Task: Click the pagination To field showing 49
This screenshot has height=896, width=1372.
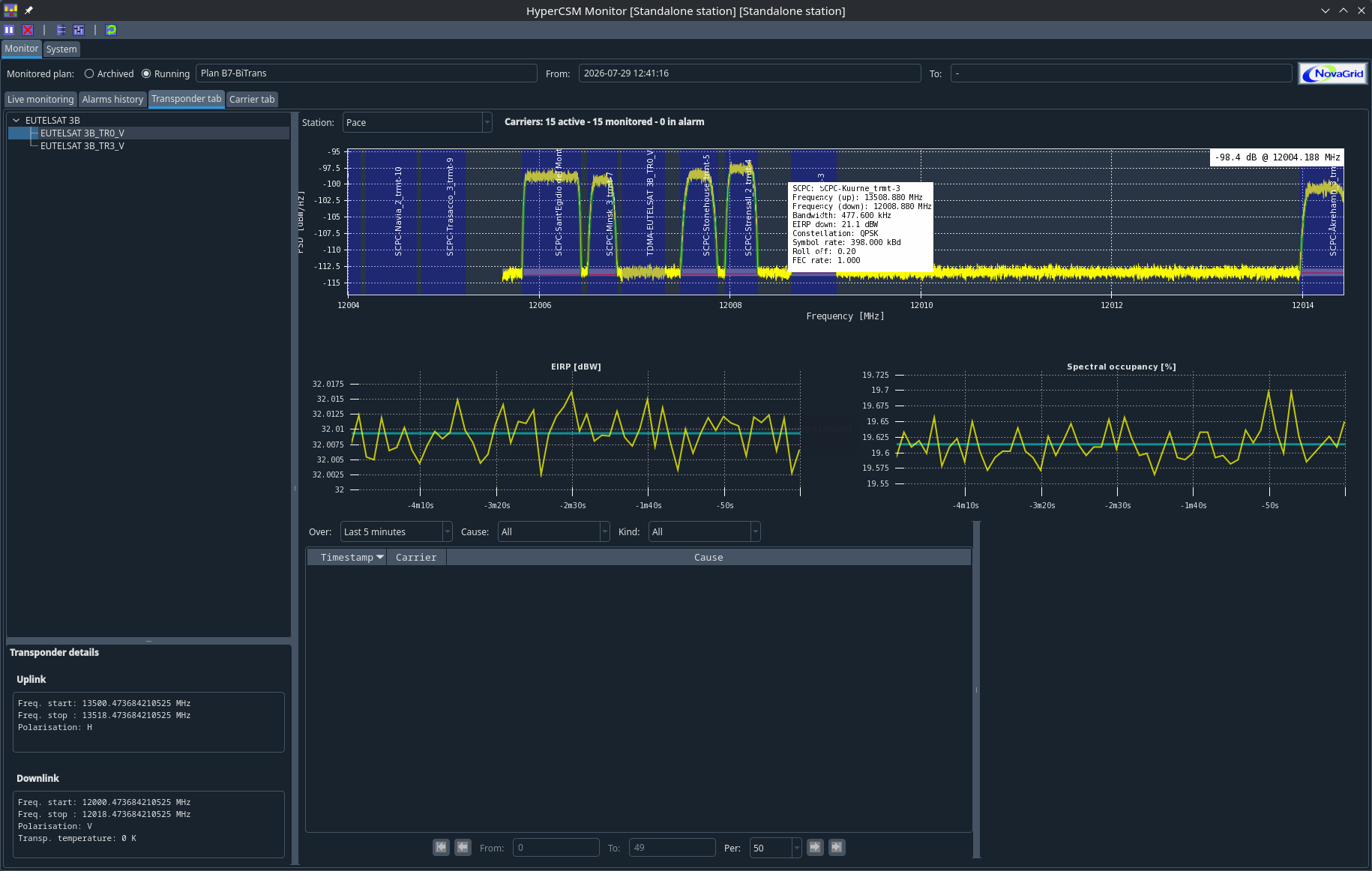Action: (672, 848)
